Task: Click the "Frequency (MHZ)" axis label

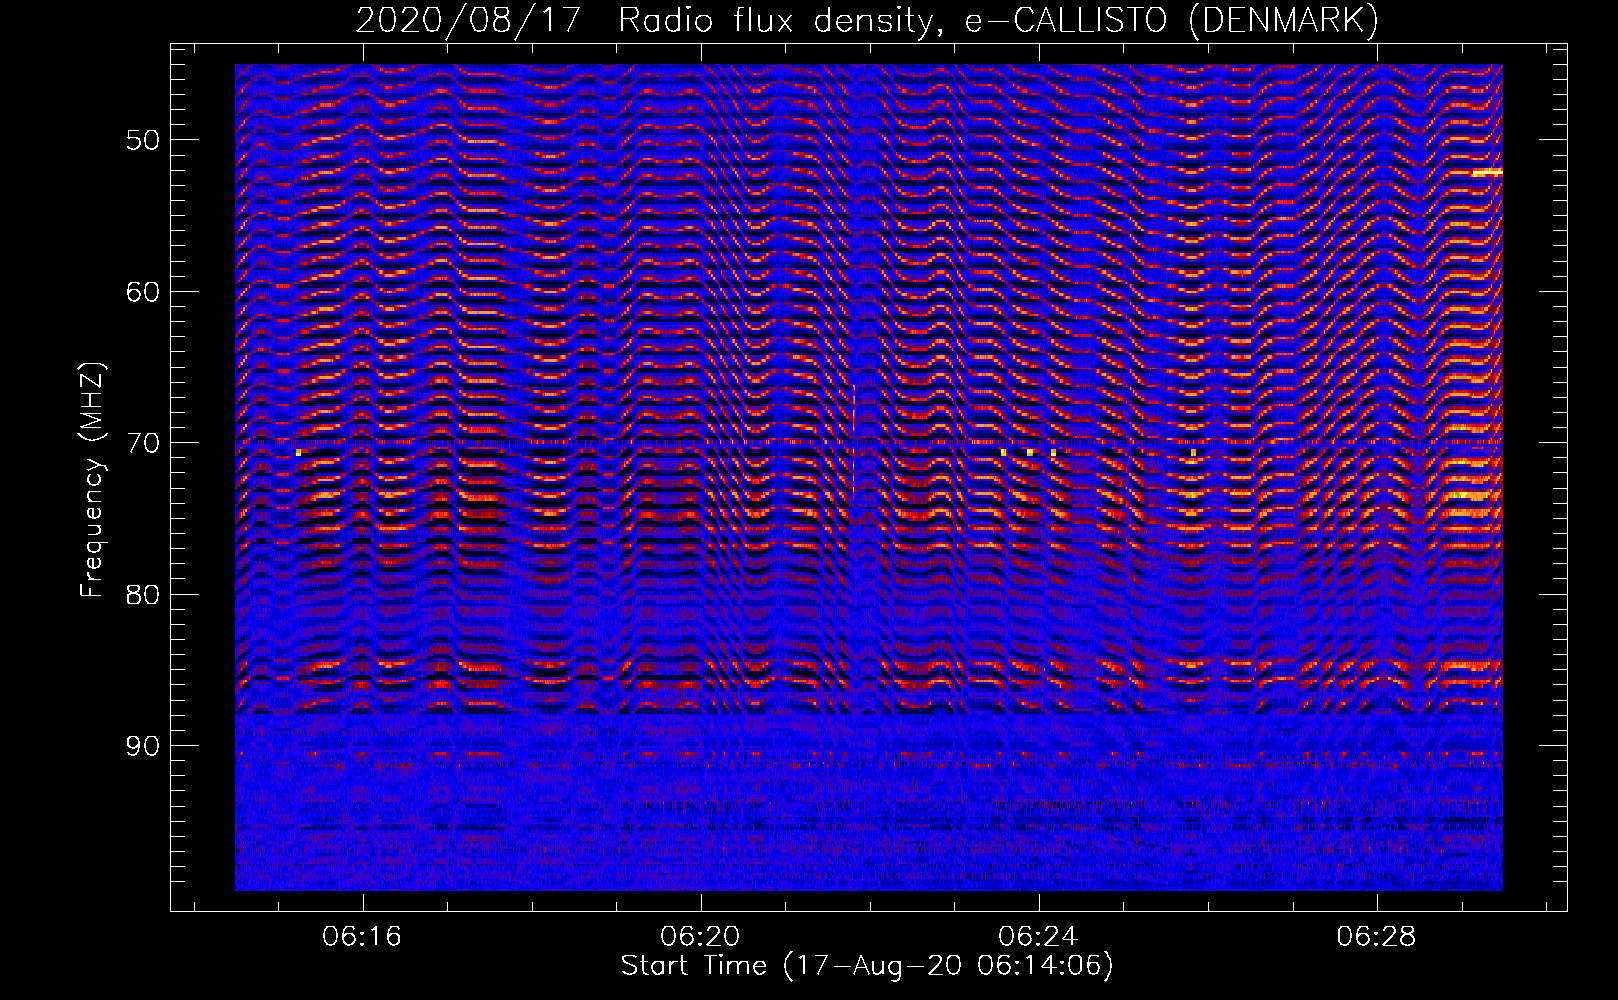Action: click(92, 480)
